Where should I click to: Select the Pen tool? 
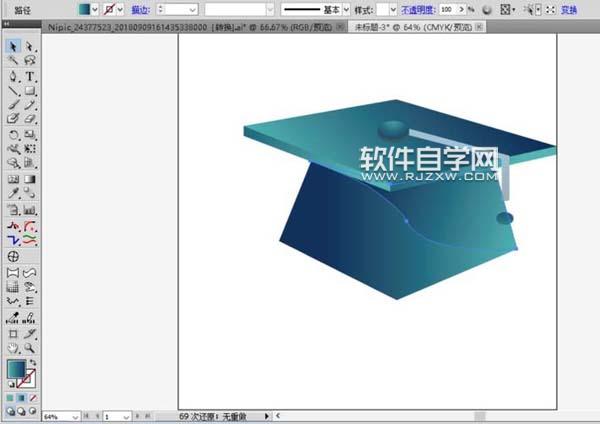point(13,76)
